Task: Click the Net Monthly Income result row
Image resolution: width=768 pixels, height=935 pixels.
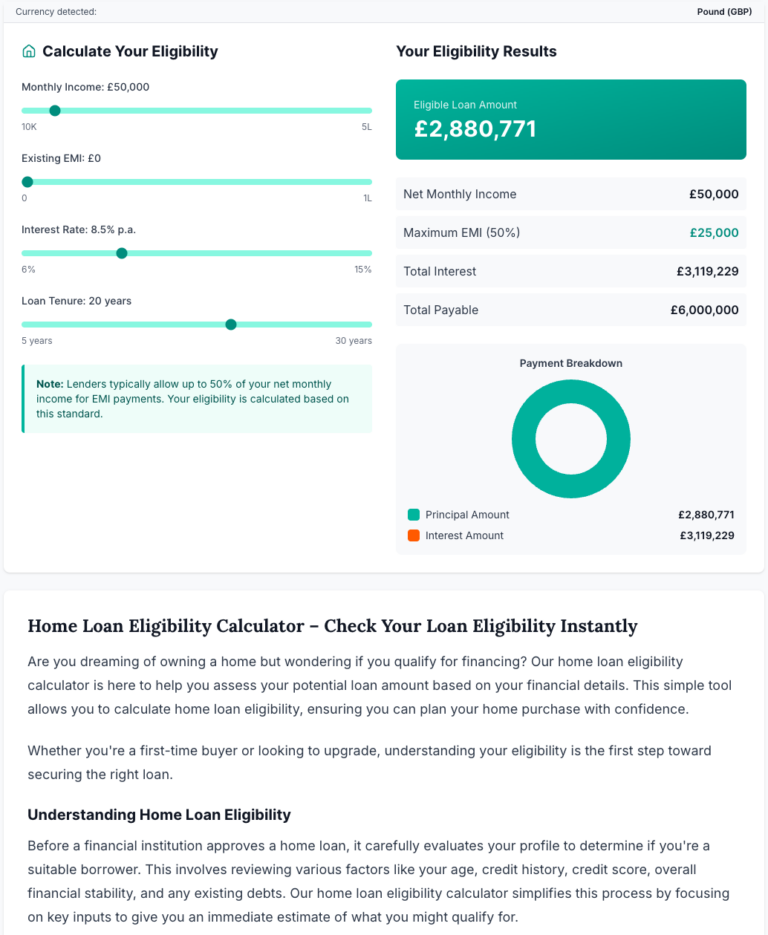Action: [x=571, y=194]
